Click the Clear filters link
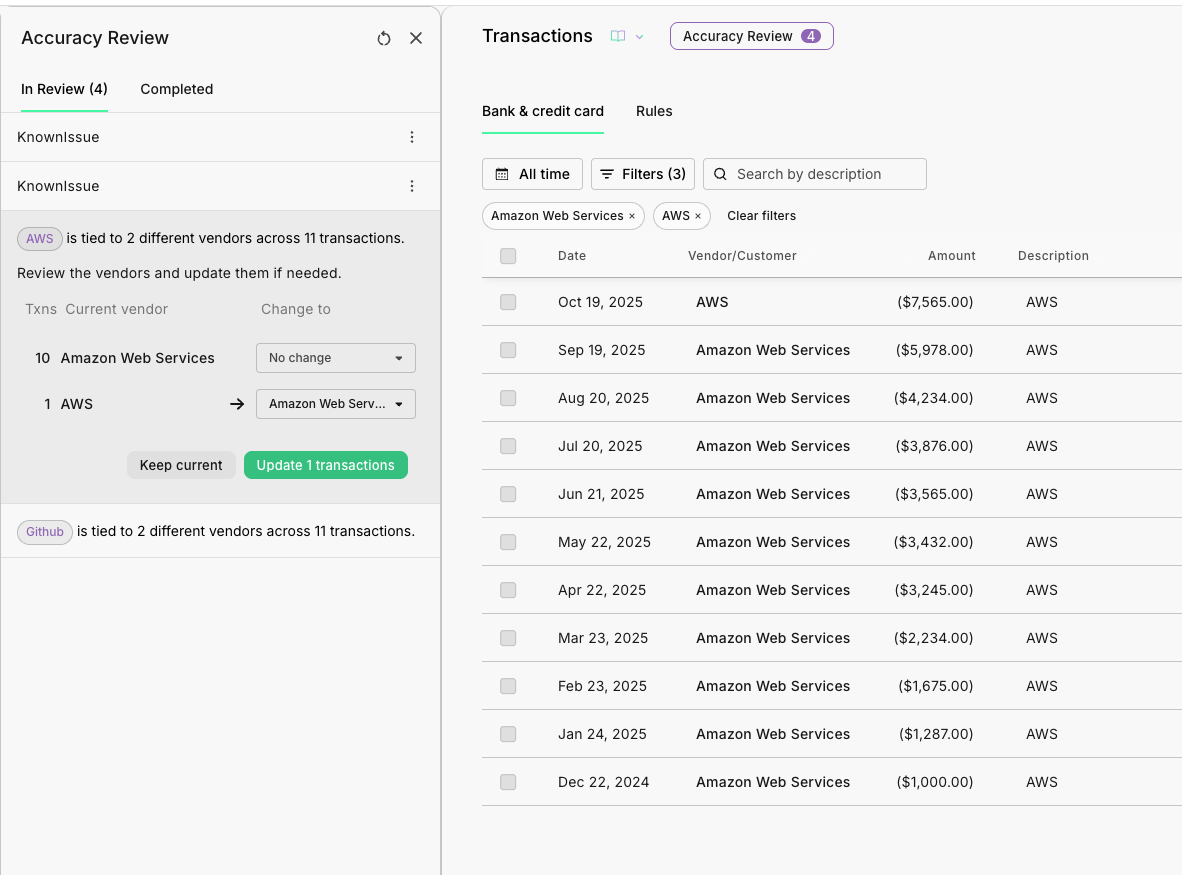The width and height of the screenshot is (1182, 875). tap(761, 216)
